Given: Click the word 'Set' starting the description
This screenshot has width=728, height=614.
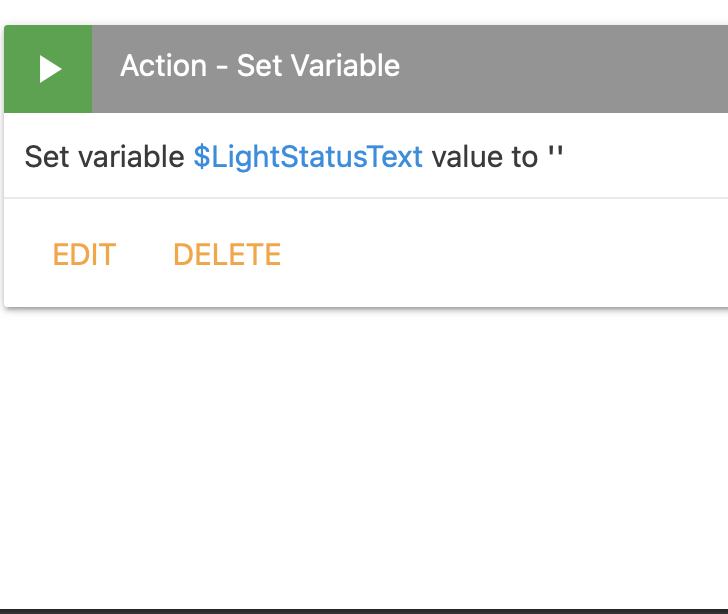Looking at the screenshot, I should pyautogui.click(x=46, y=157).
